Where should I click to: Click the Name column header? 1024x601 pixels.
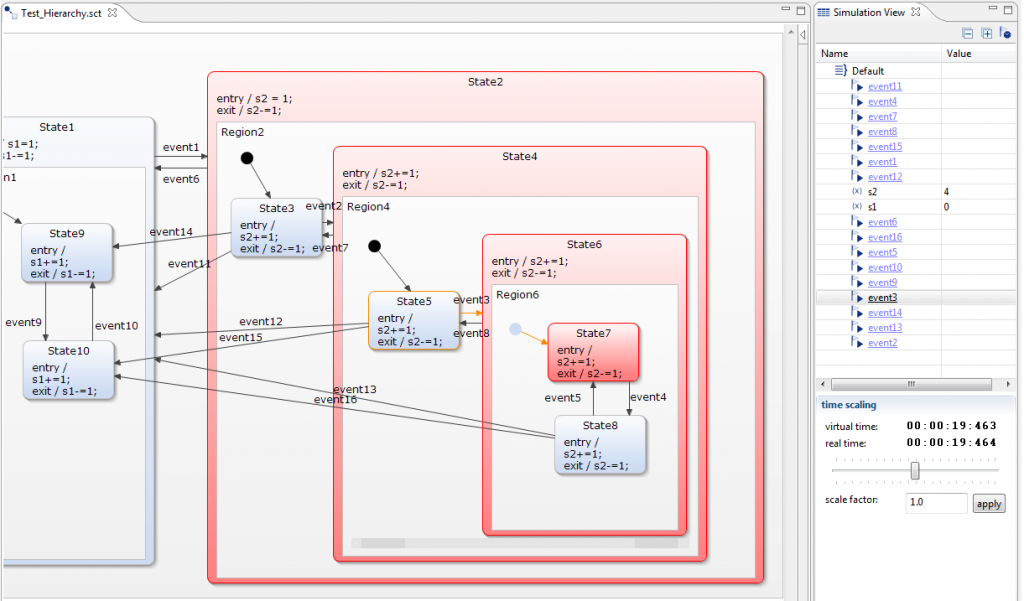pyautogui.click(x=878, y=54)
